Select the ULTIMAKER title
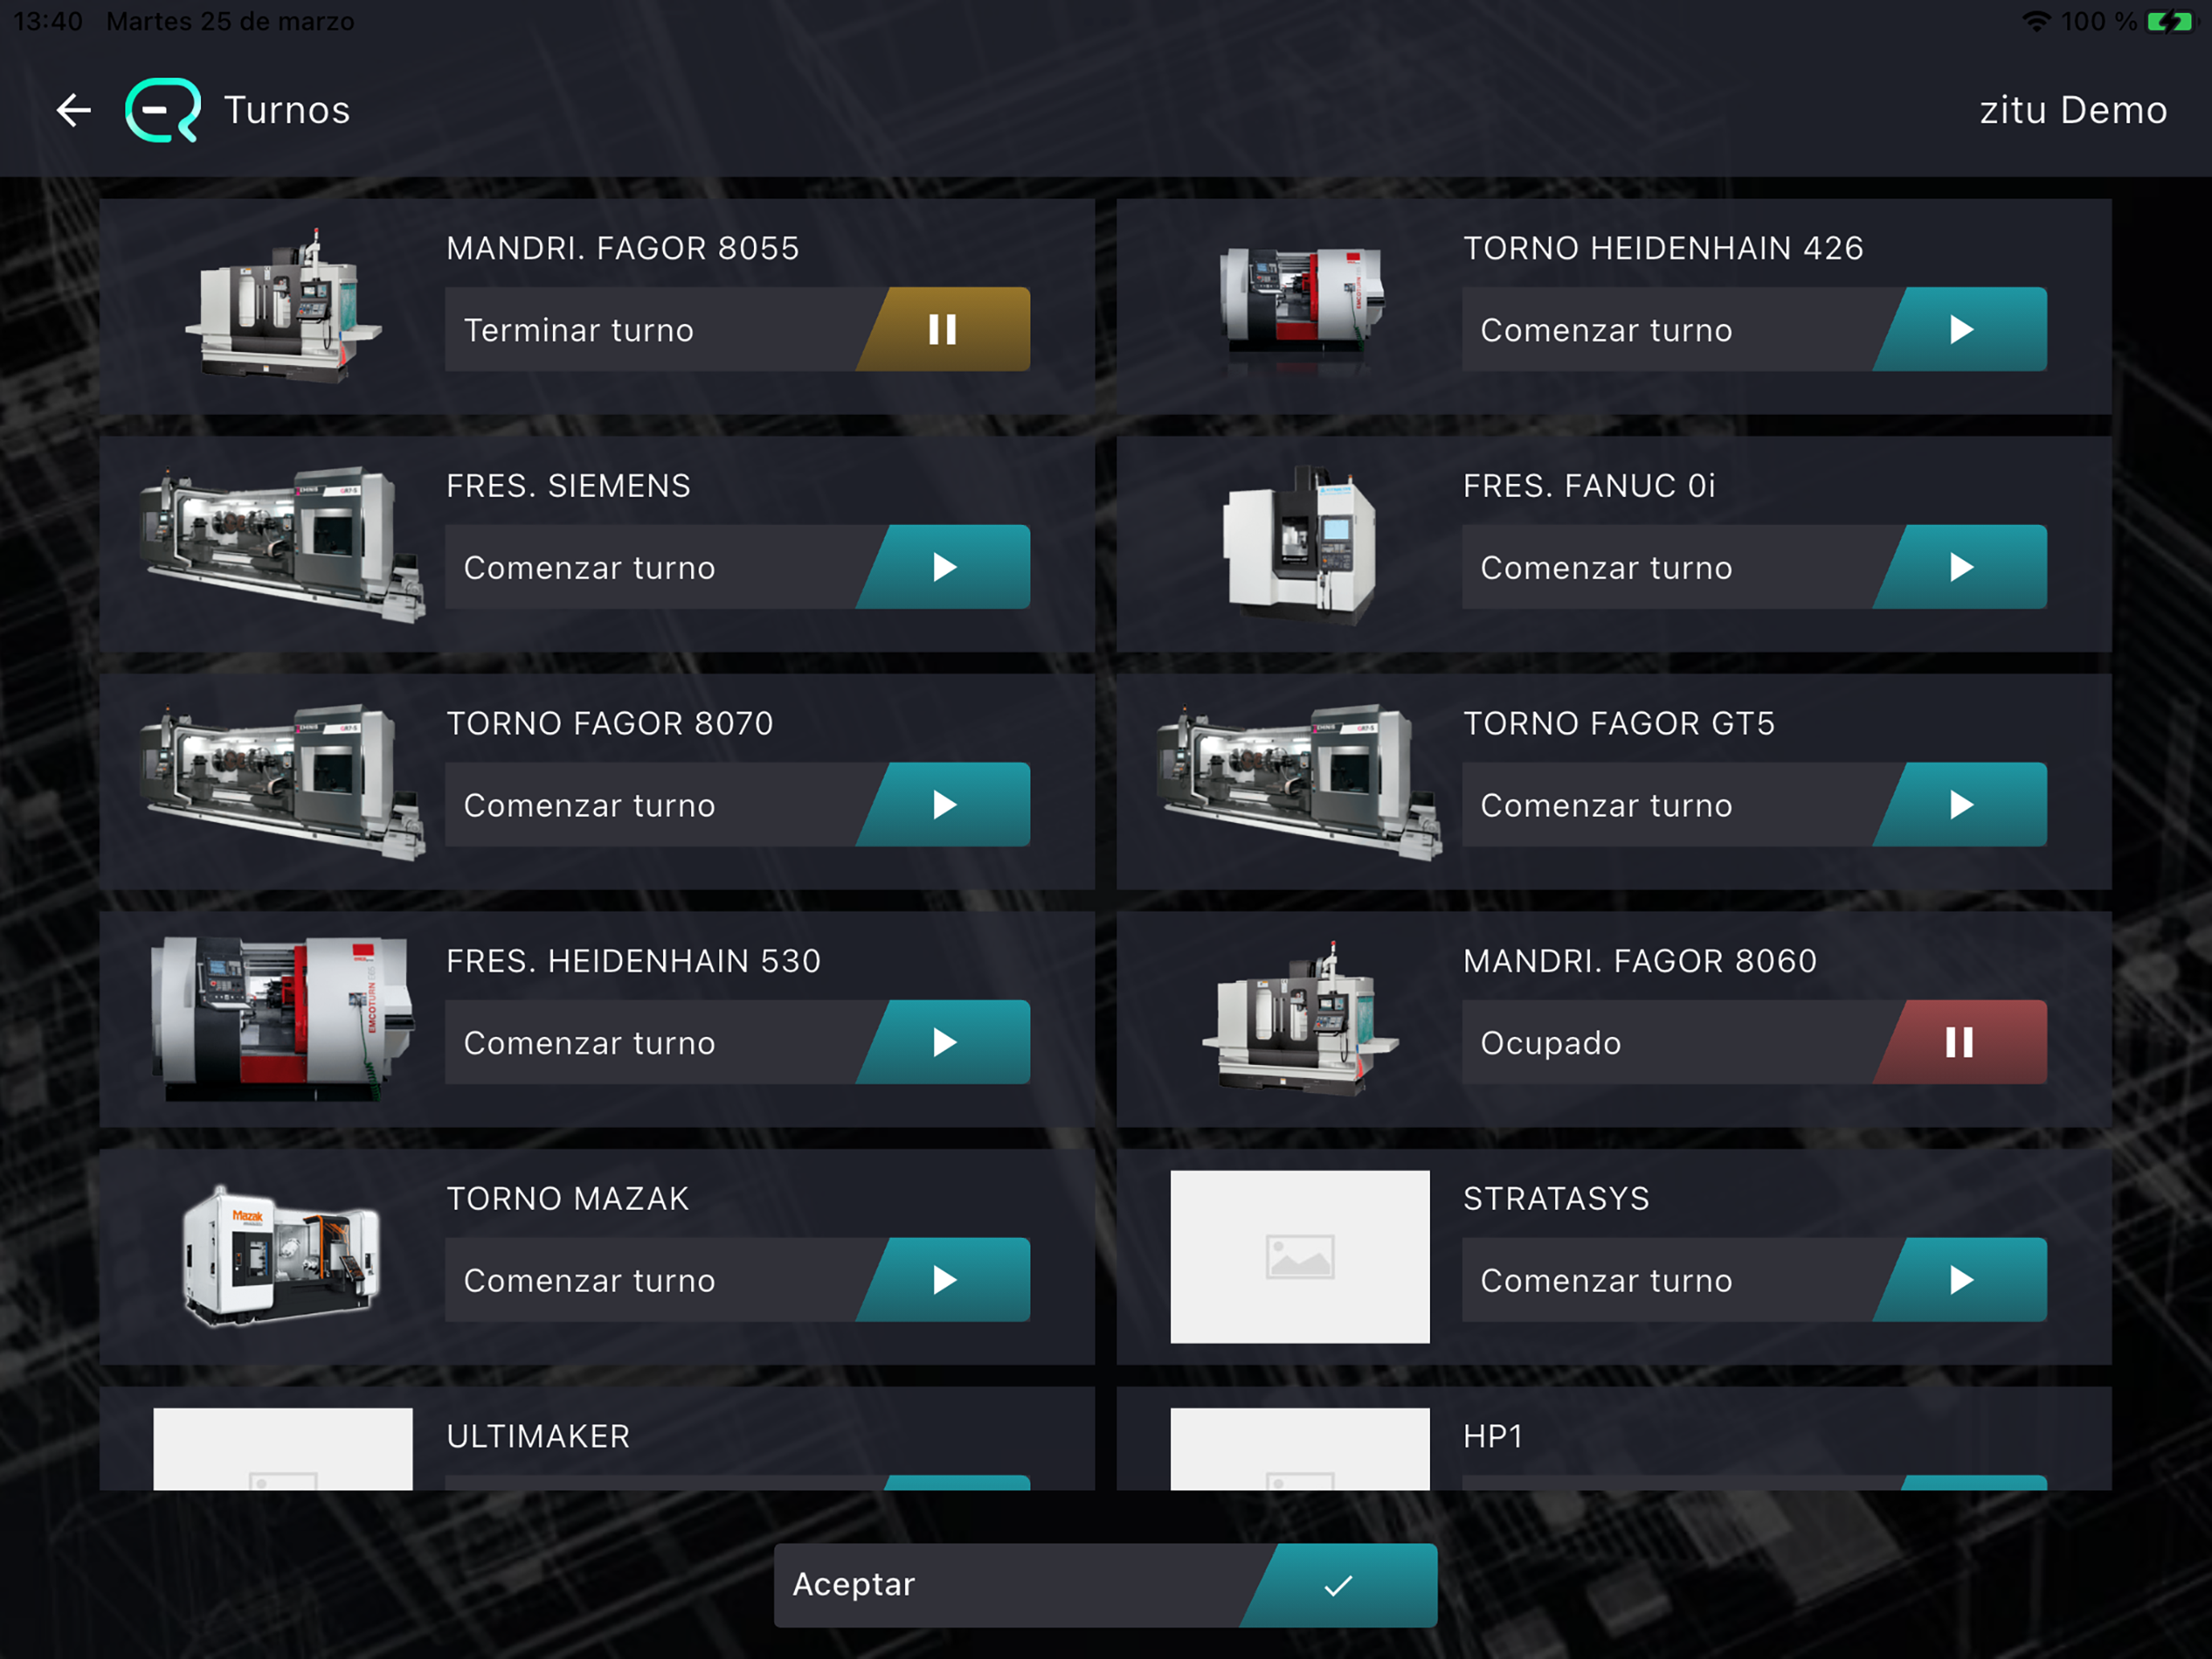This screenshot has width=2212, height=1659. [x=538, y=1437]
